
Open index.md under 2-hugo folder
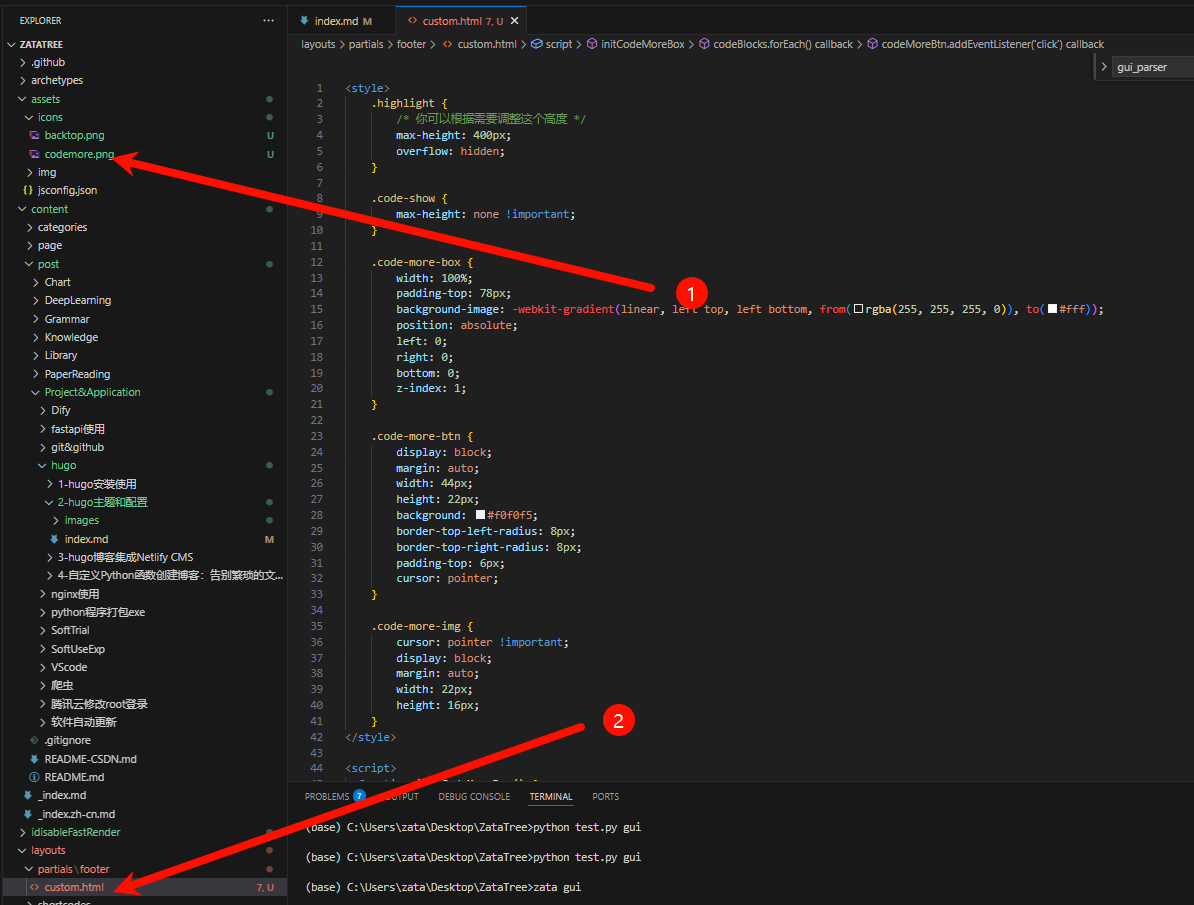(86, 539)
